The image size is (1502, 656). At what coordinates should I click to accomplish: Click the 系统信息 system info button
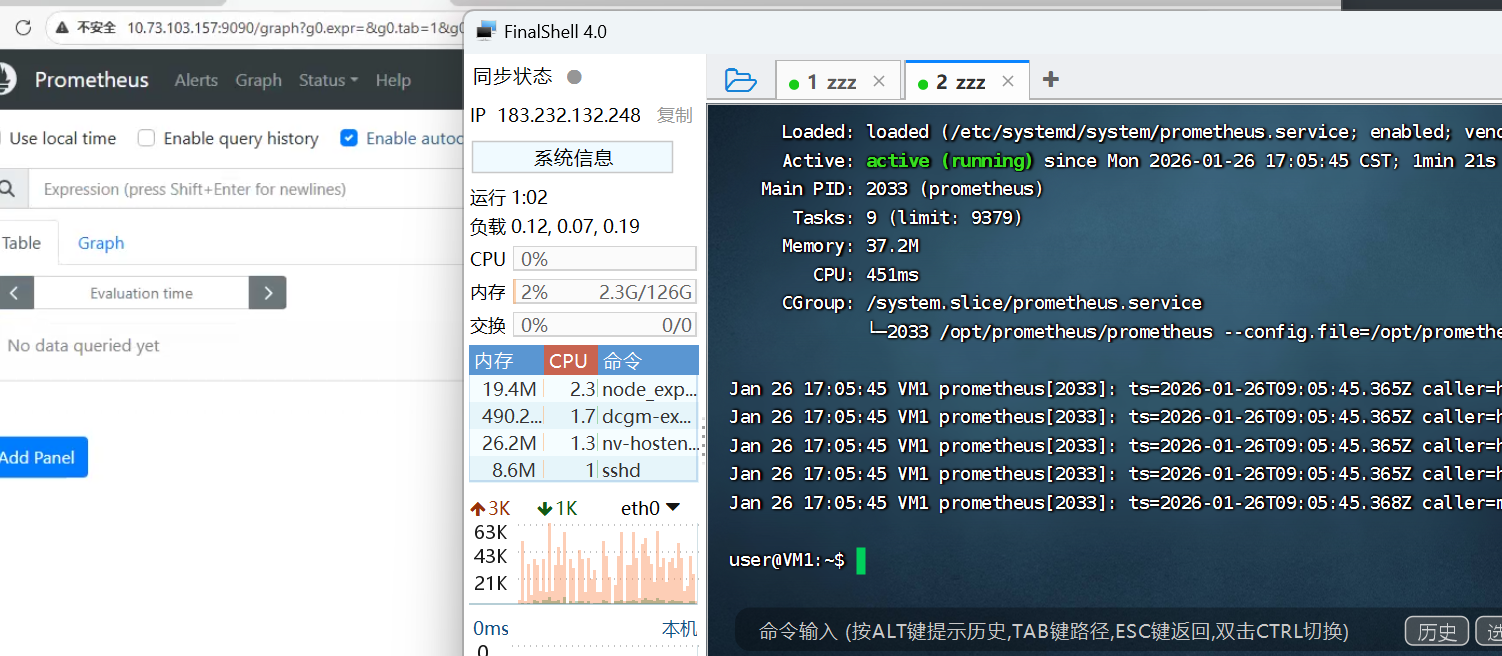tap(572, 157)
